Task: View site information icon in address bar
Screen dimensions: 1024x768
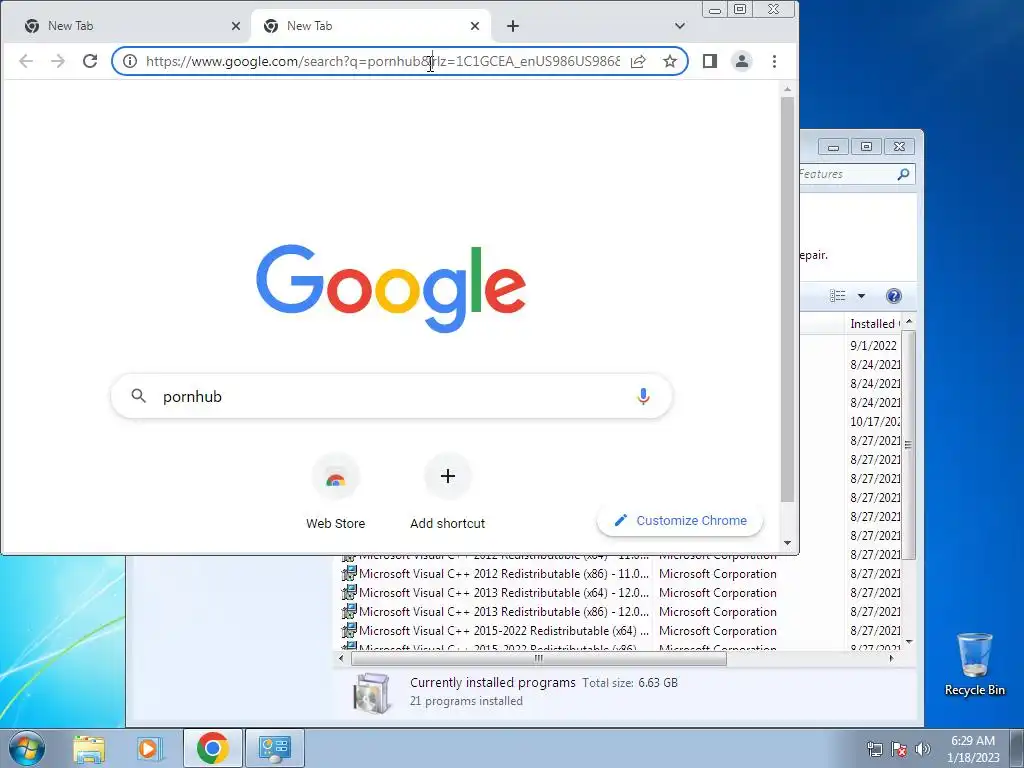Action: coord(130,61)
